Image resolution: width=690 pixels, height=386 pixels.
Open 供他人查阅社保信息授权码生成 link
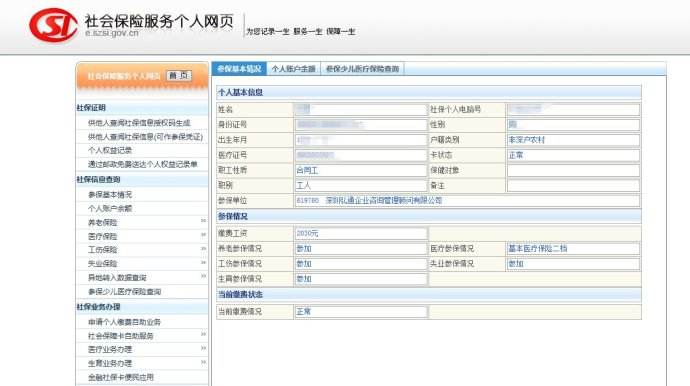139,123
